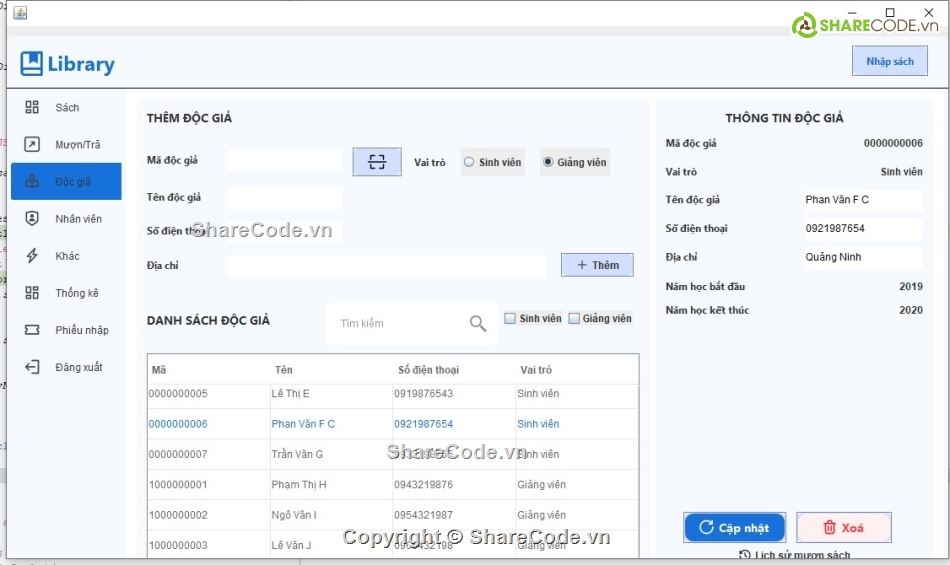950x565 pixels.
Task: Select row 0000000005 in reader list
Action: point(393,394)
